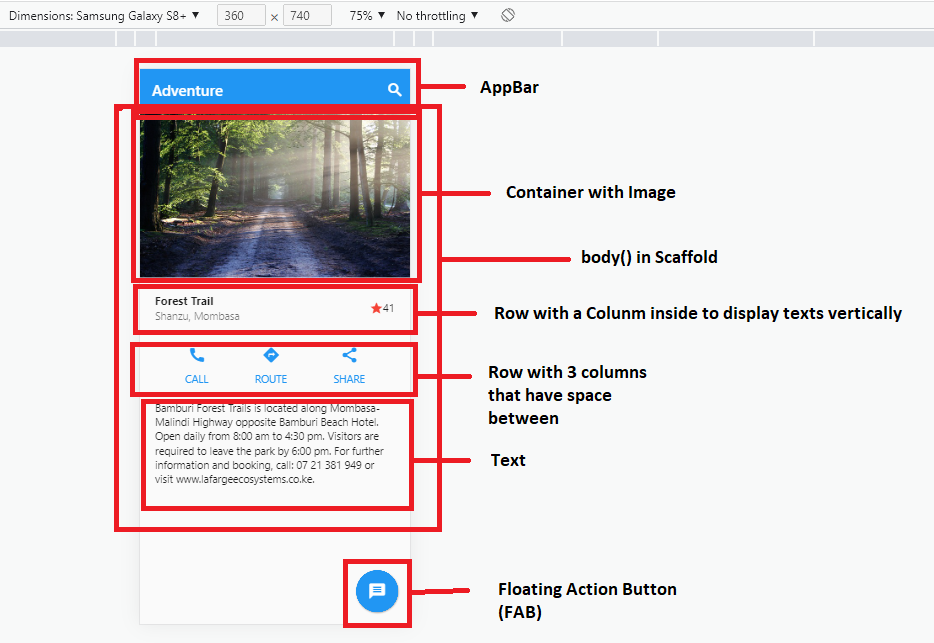Viewport: 934px width, 643px height.
Task: Click the device height field showing 740
Action: pos(307,15)
